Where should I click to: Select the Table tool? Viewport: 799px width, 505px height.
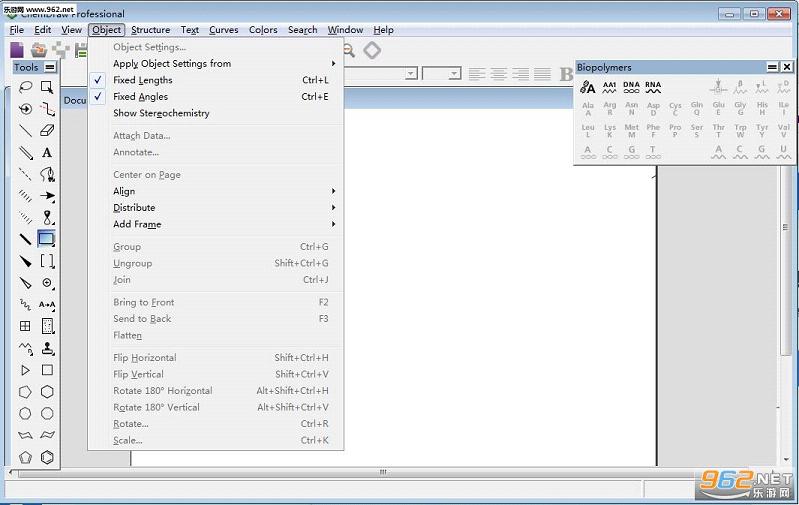click(x=25, y=326)
